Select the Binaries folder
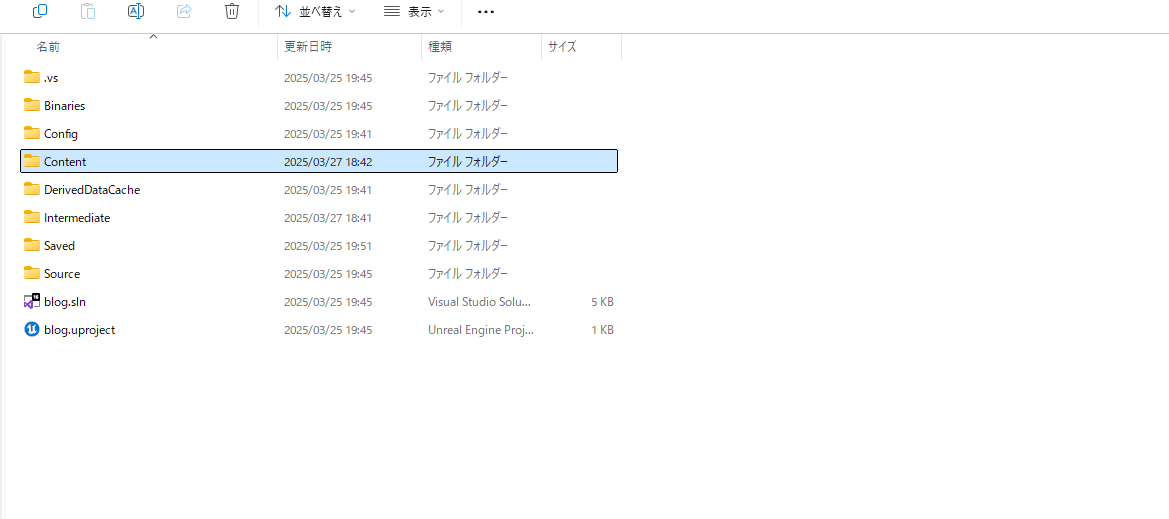This screenshot has width=1169, height=519. coord(64,105)
